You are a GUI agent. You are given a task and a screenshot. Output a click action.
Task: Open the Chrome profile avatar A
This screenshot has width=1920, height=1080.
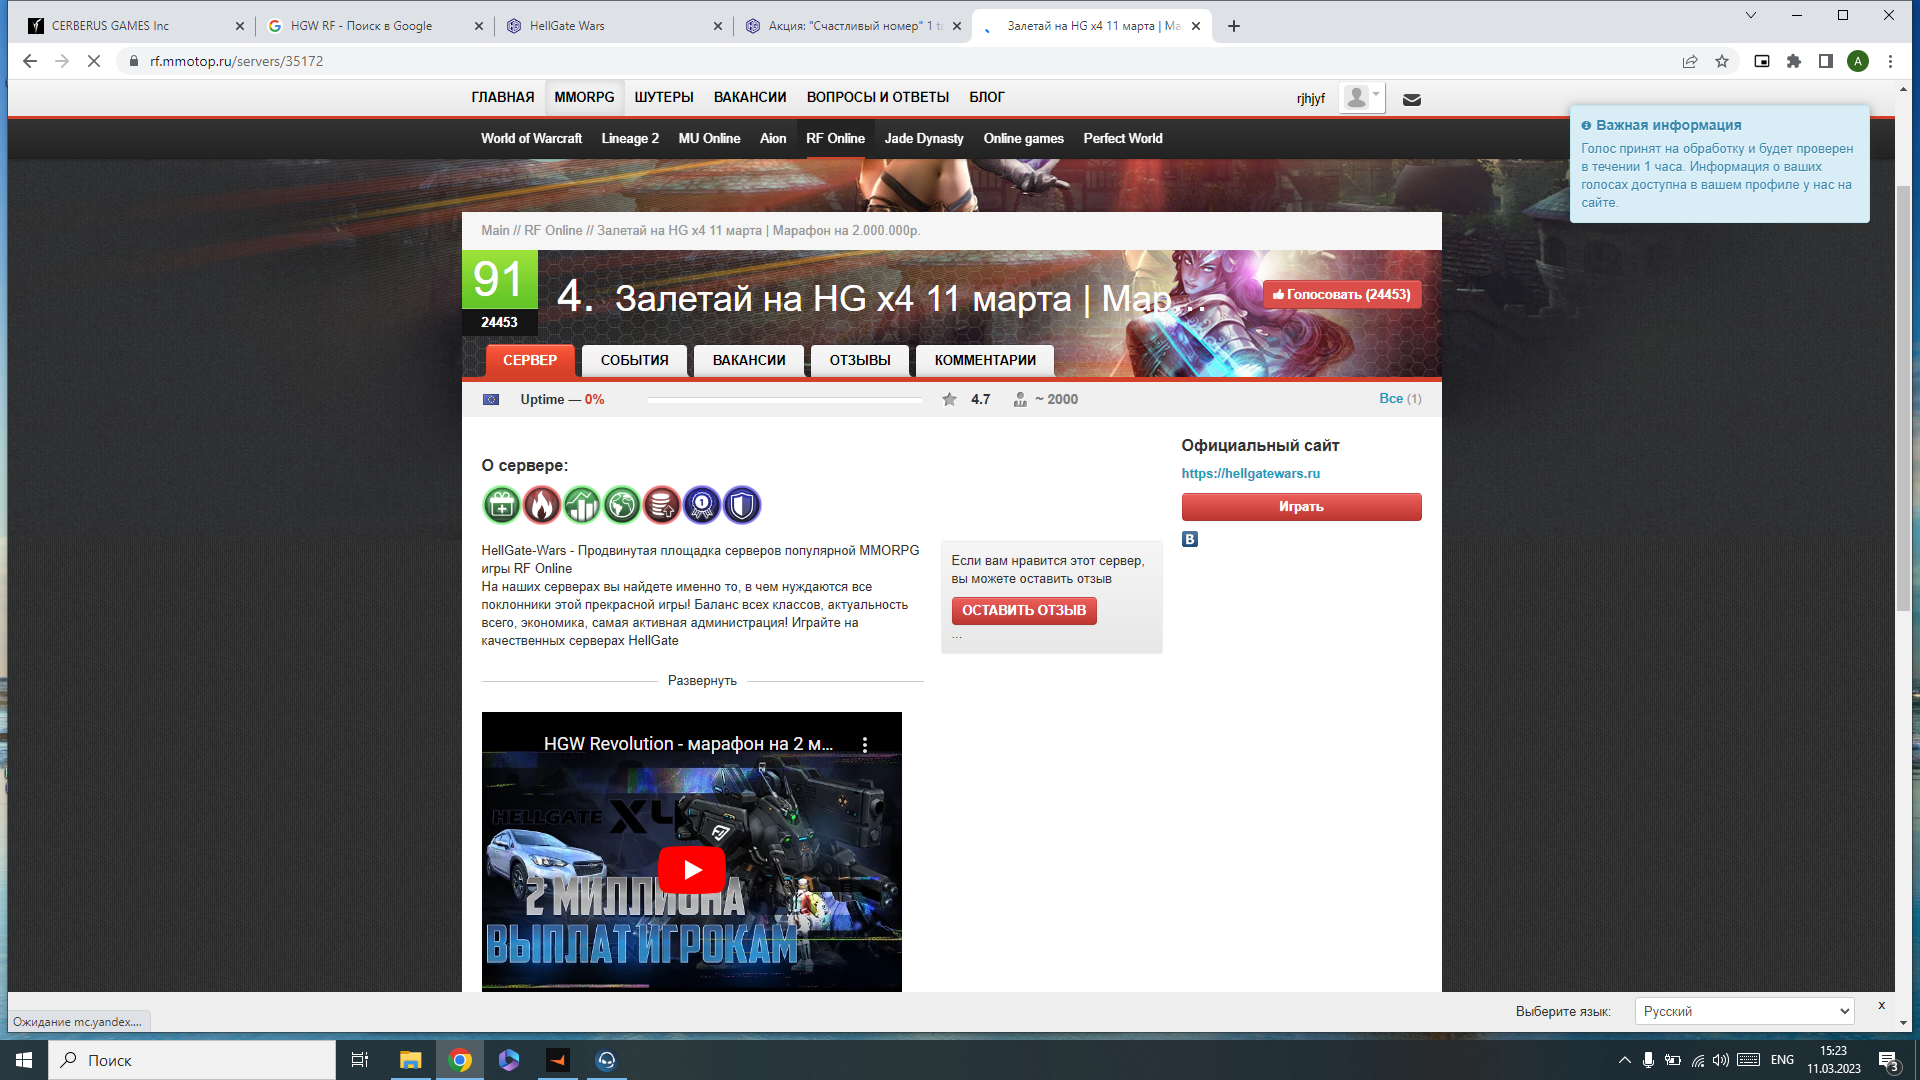(1858, 61)
